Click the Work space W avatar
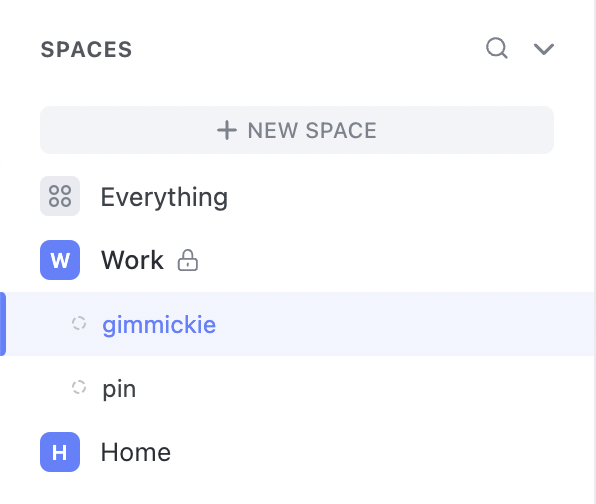Viewport: 596px width, 504px height. (x=60, y=260)
